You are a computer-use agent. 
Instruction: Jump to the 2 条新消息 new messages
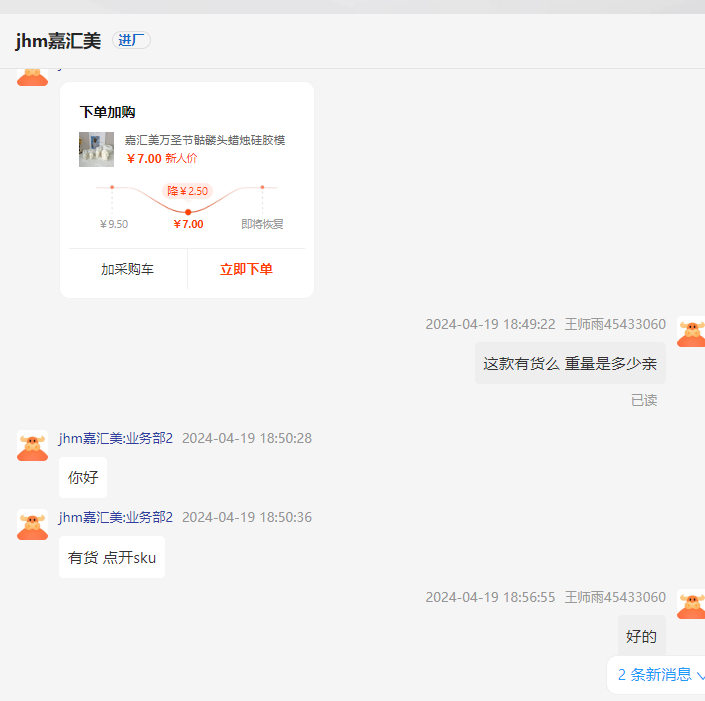(x=660, y=675)
